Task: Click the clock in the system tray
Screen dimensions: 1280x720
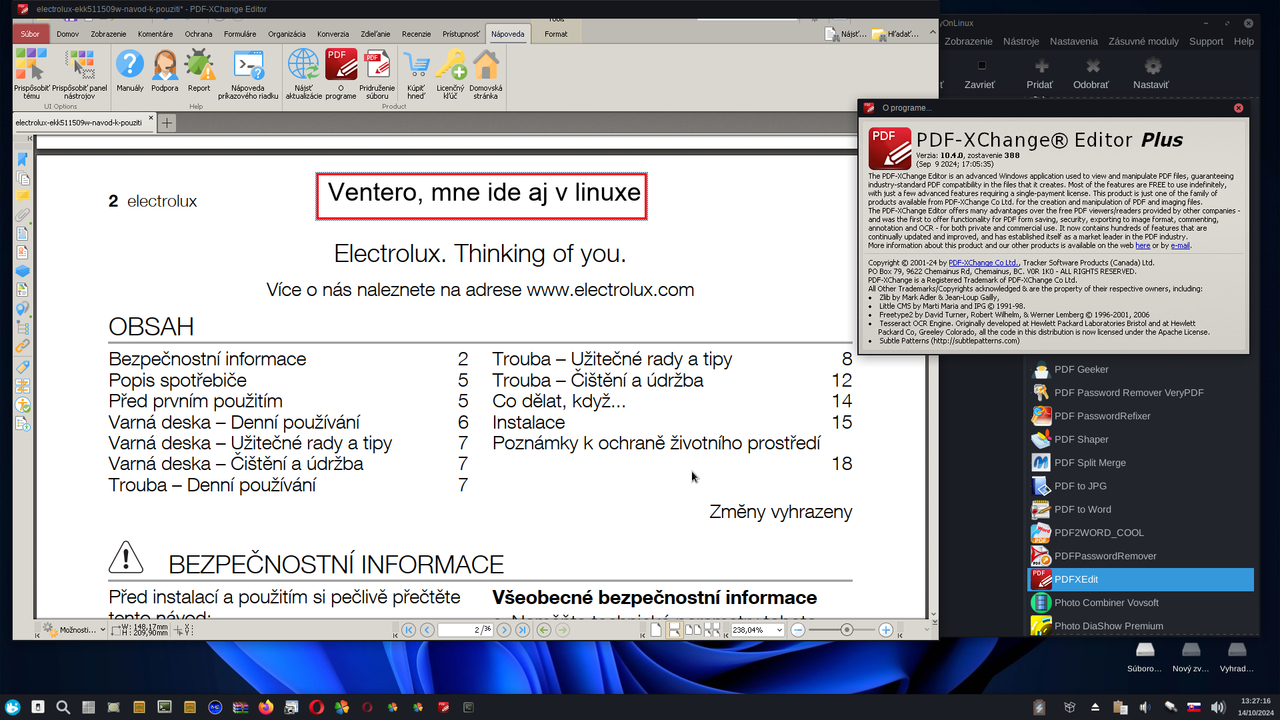Action: (x=1254, y=707)
